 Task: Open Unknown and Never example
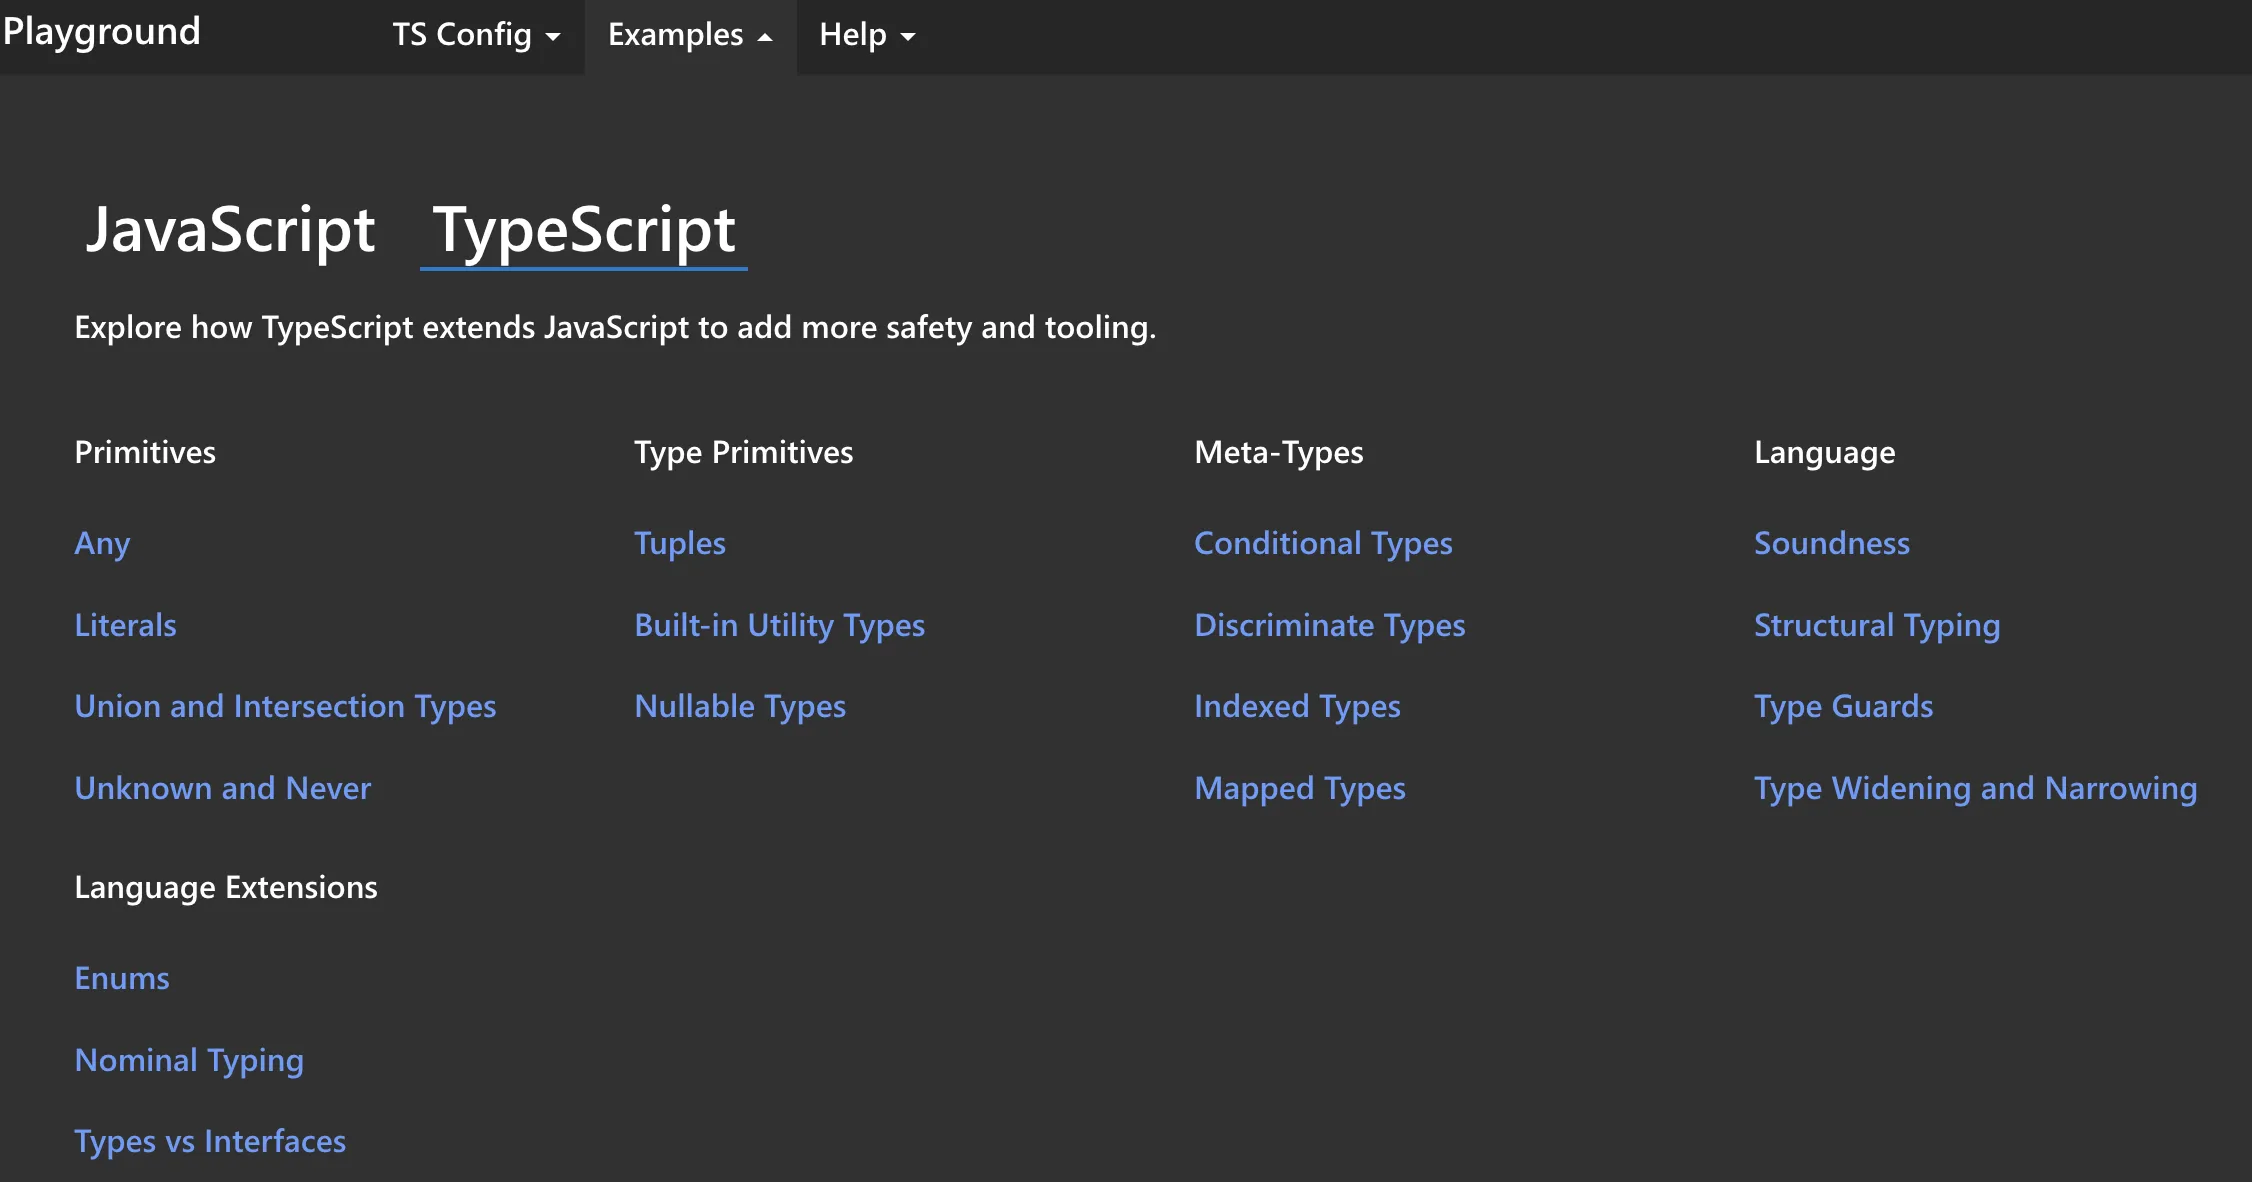(222, 789)
